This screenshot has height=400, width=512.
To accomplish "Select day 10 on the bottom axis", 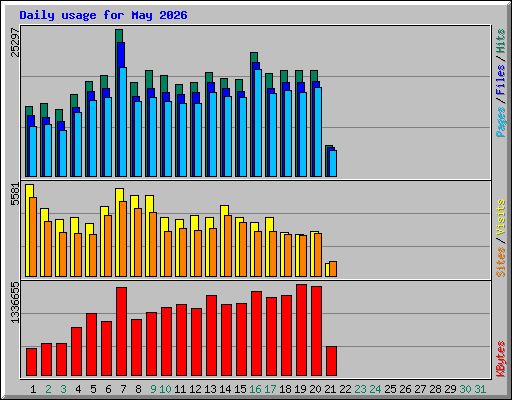I will (x=165, y=389).
